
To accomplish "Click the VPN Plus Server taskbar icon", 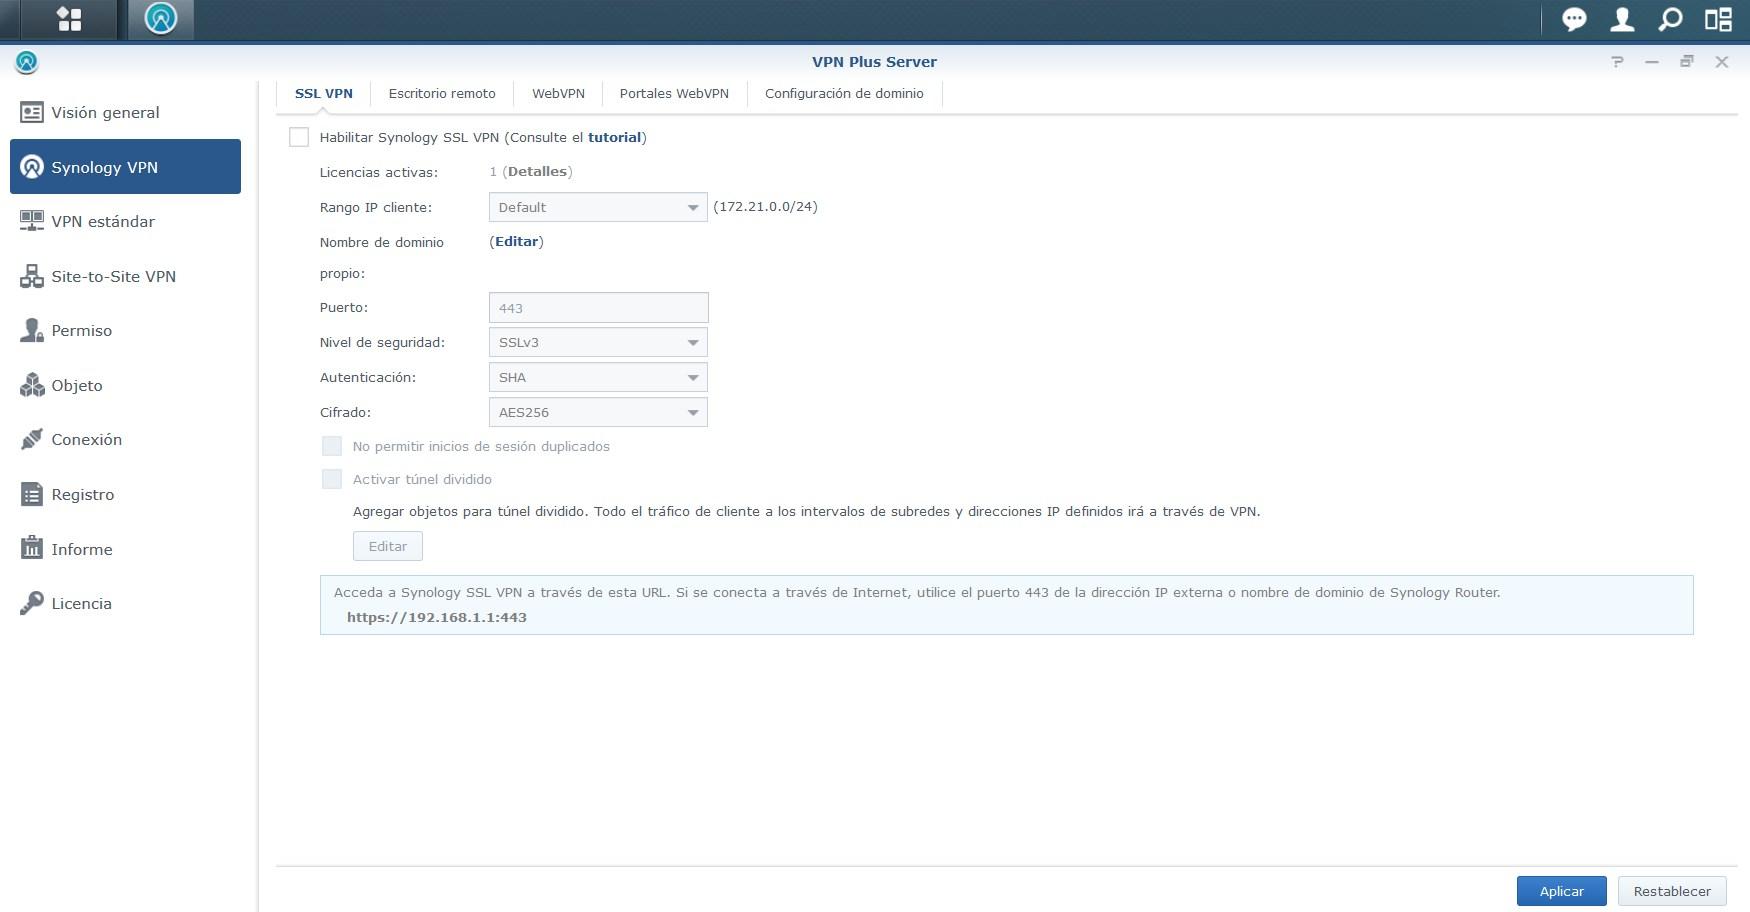I will 161,19.
